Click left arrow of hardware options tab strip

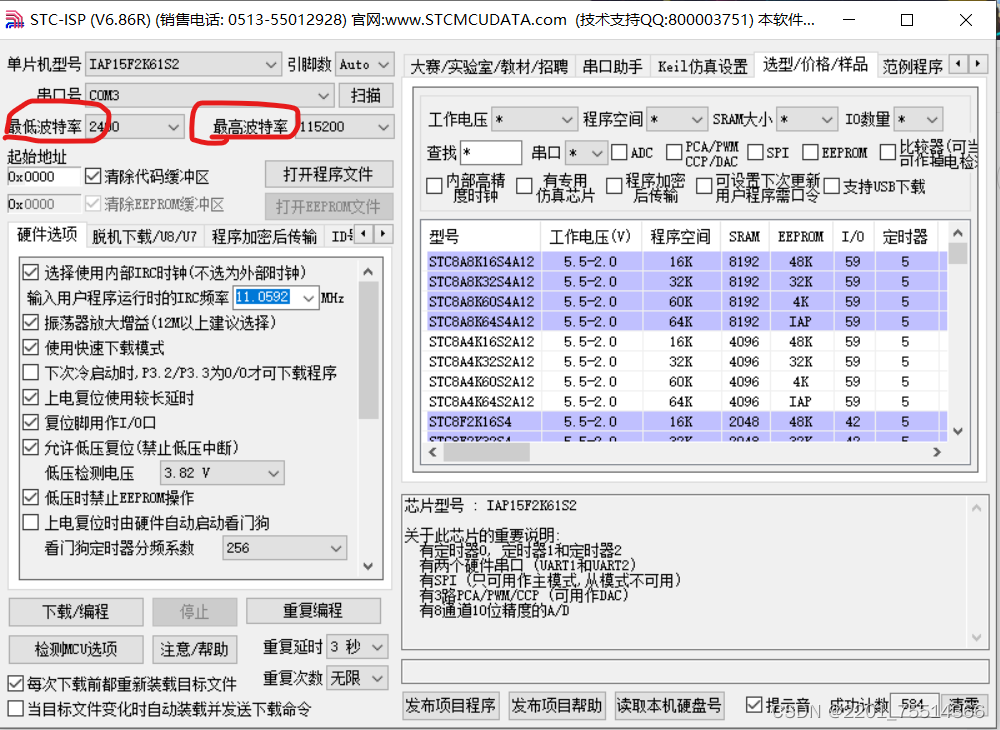[364, 234]
